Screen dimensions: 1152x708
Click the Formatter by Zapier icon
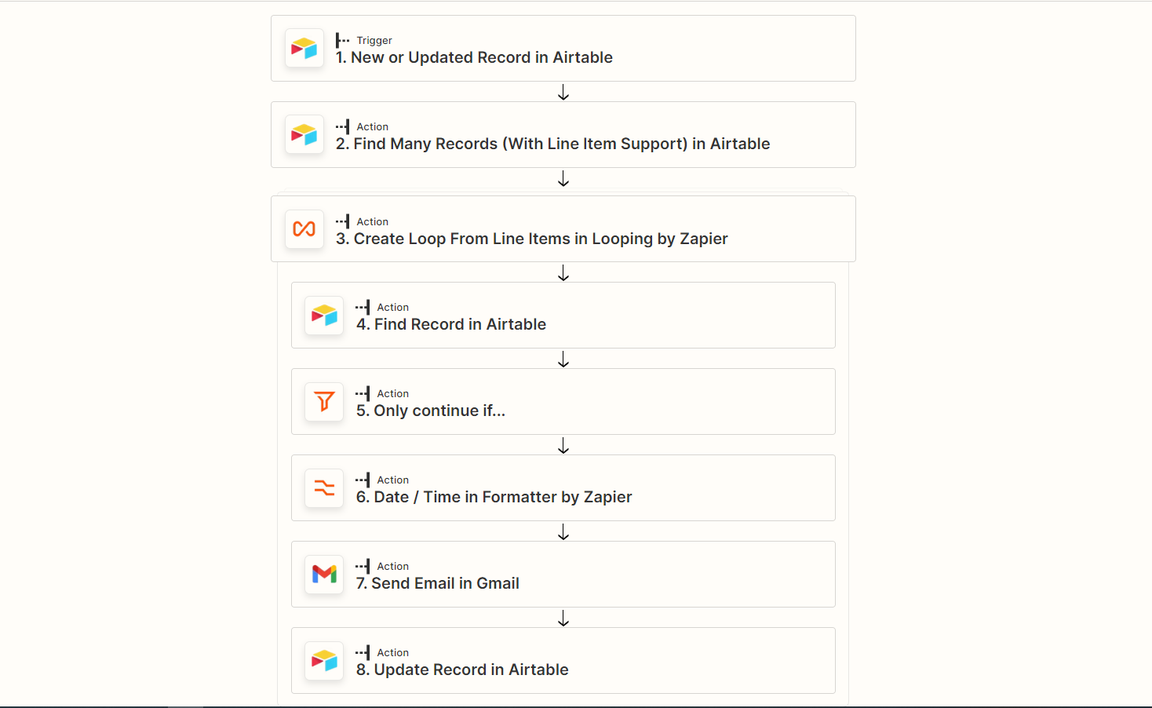click(x=324, y=488)
